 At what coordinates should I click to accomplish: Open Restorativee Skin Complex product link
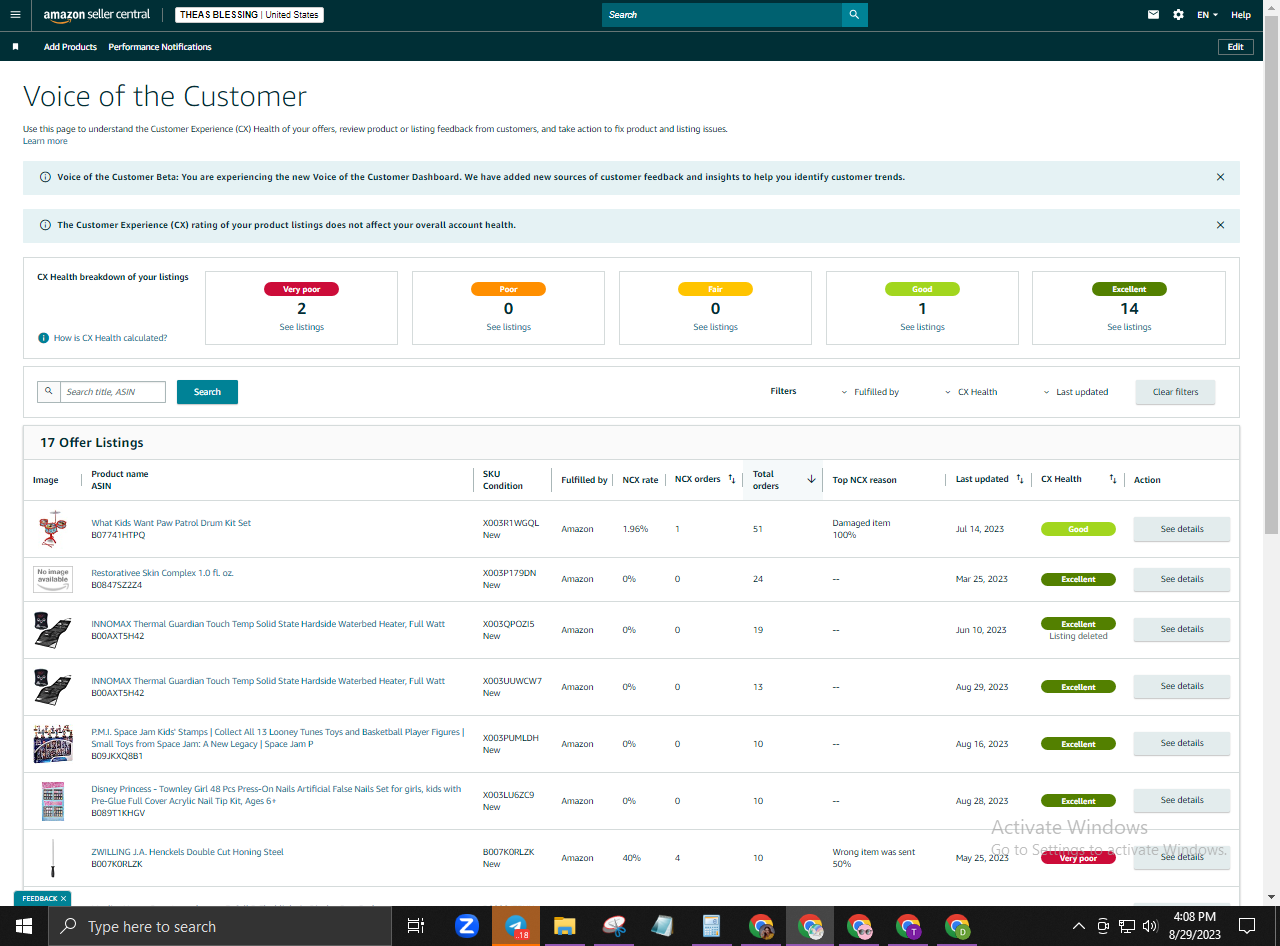(x=162, y=573)
